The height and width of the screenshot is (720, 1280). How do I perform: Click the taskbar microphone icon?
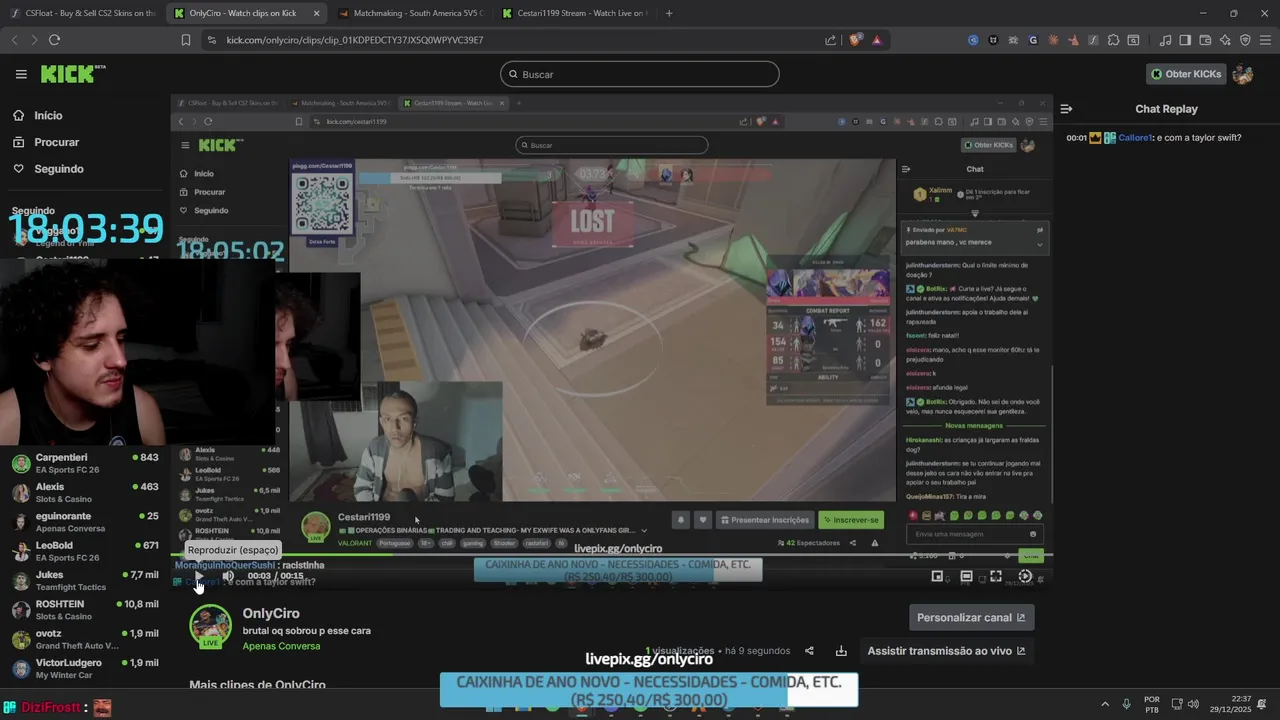pos(1127,703)
